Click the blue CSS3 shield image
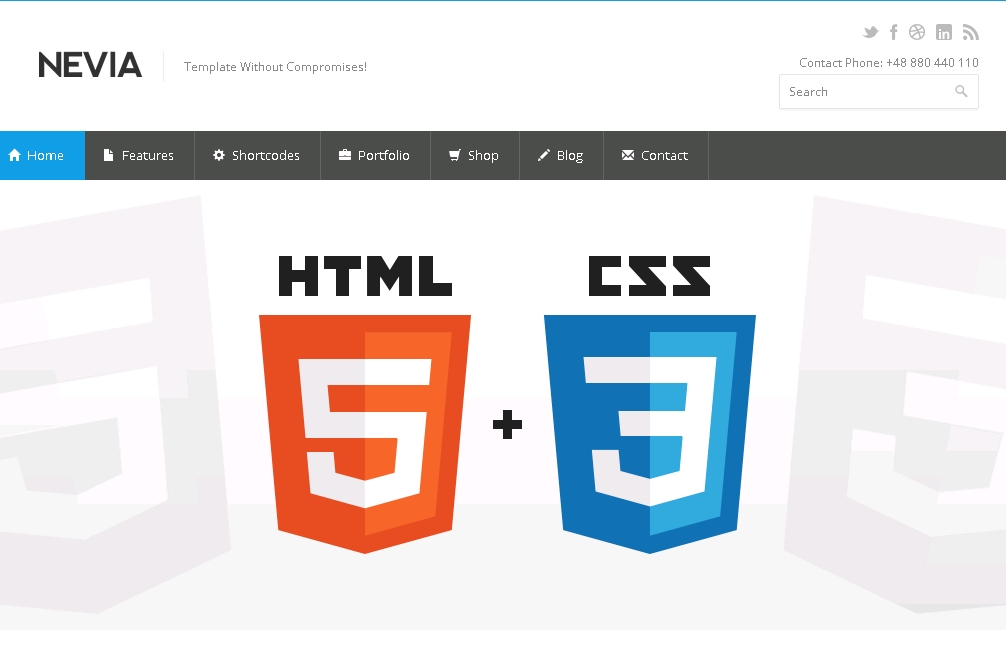This screenshot has width=1006, height=655. point(650,430)
